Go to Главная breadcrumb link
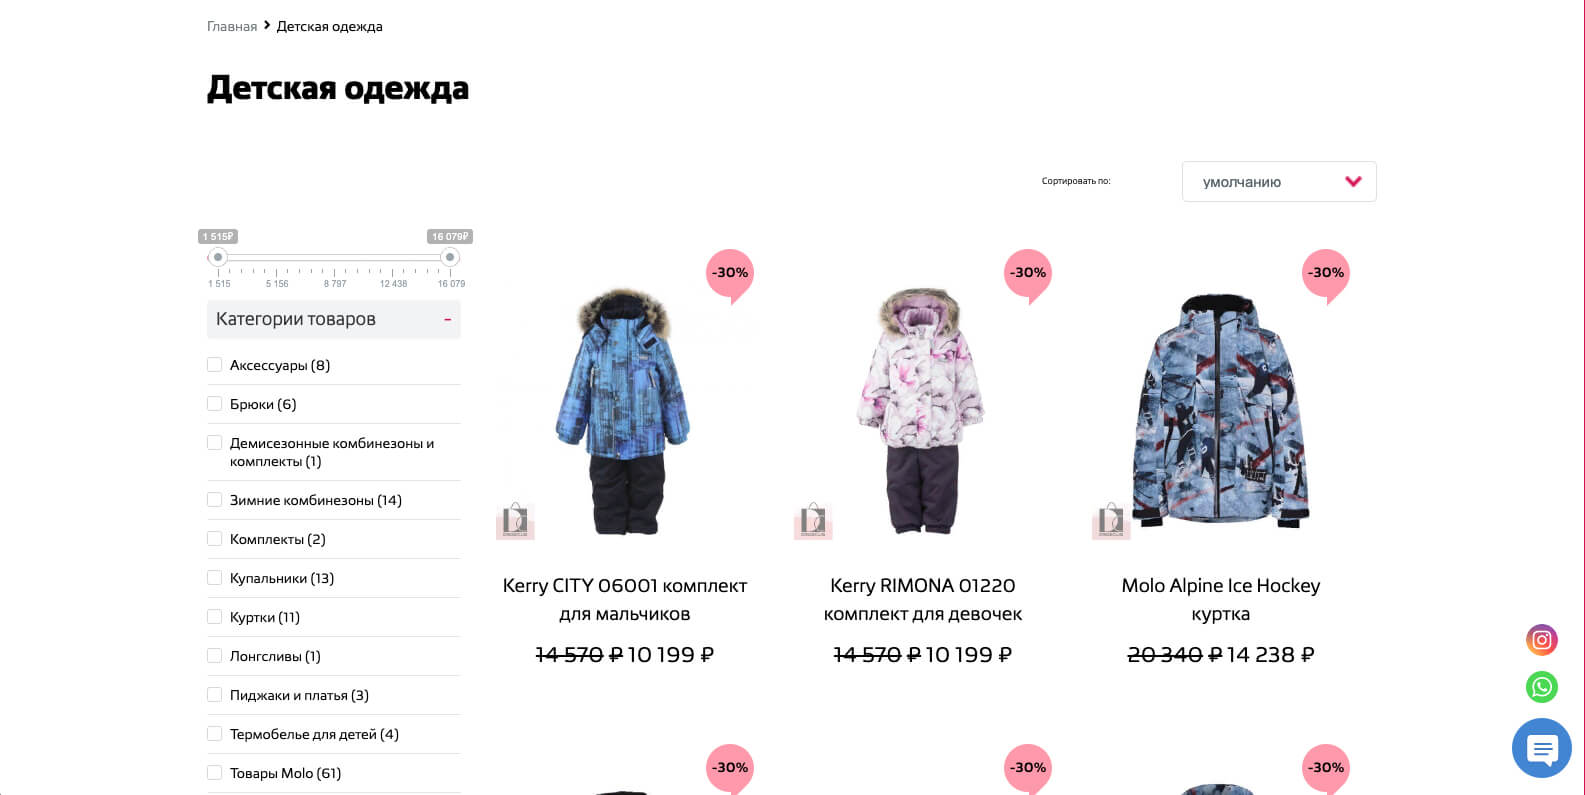Screen dimensions: 1585x795 [x=232, y=26]
